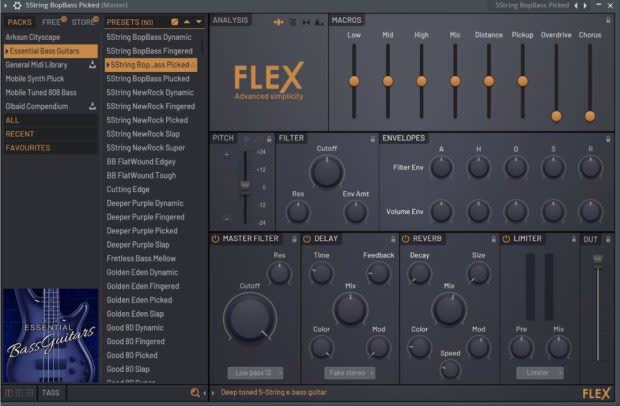
Task: Click the waveform analysis view icon
Action: tap(278, 22)
